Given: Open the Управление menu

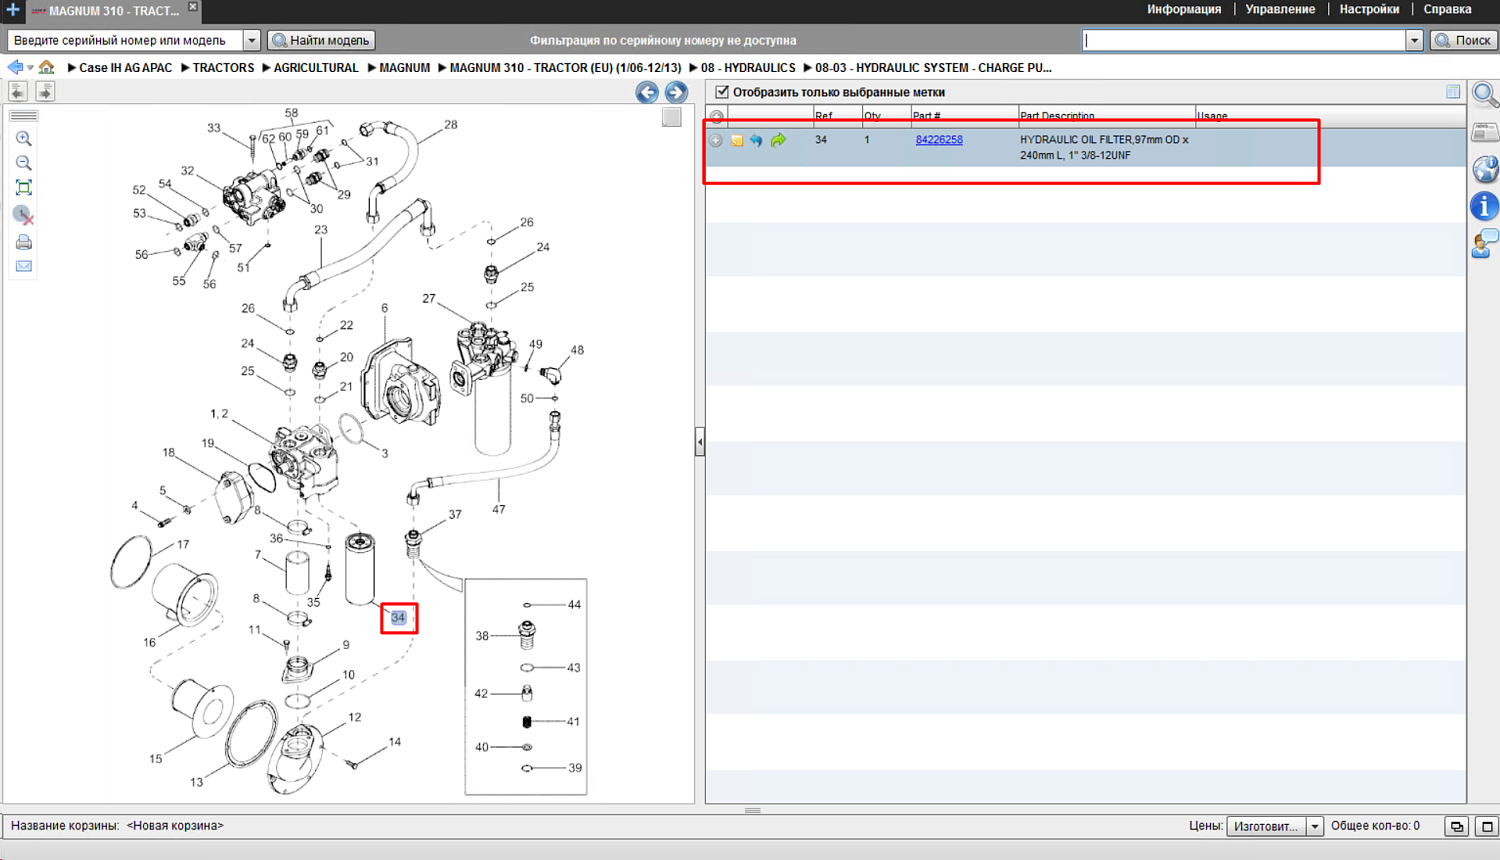Looking at the screenshot, I should pyautogui.click(x=1280, y=10).
